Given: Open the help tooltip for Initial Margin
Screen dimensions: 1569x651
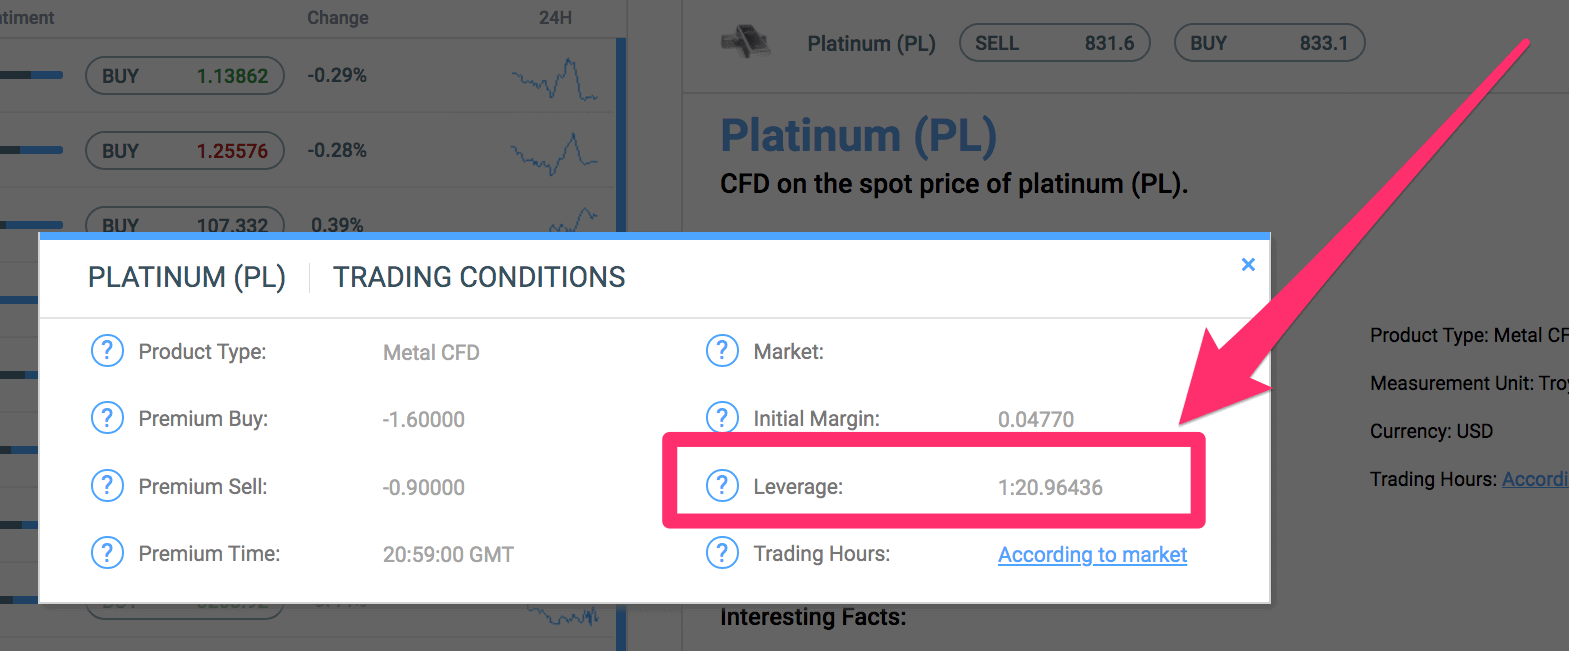Looking at the screenshot, I should pyautogui.click(x=722, y=417).
